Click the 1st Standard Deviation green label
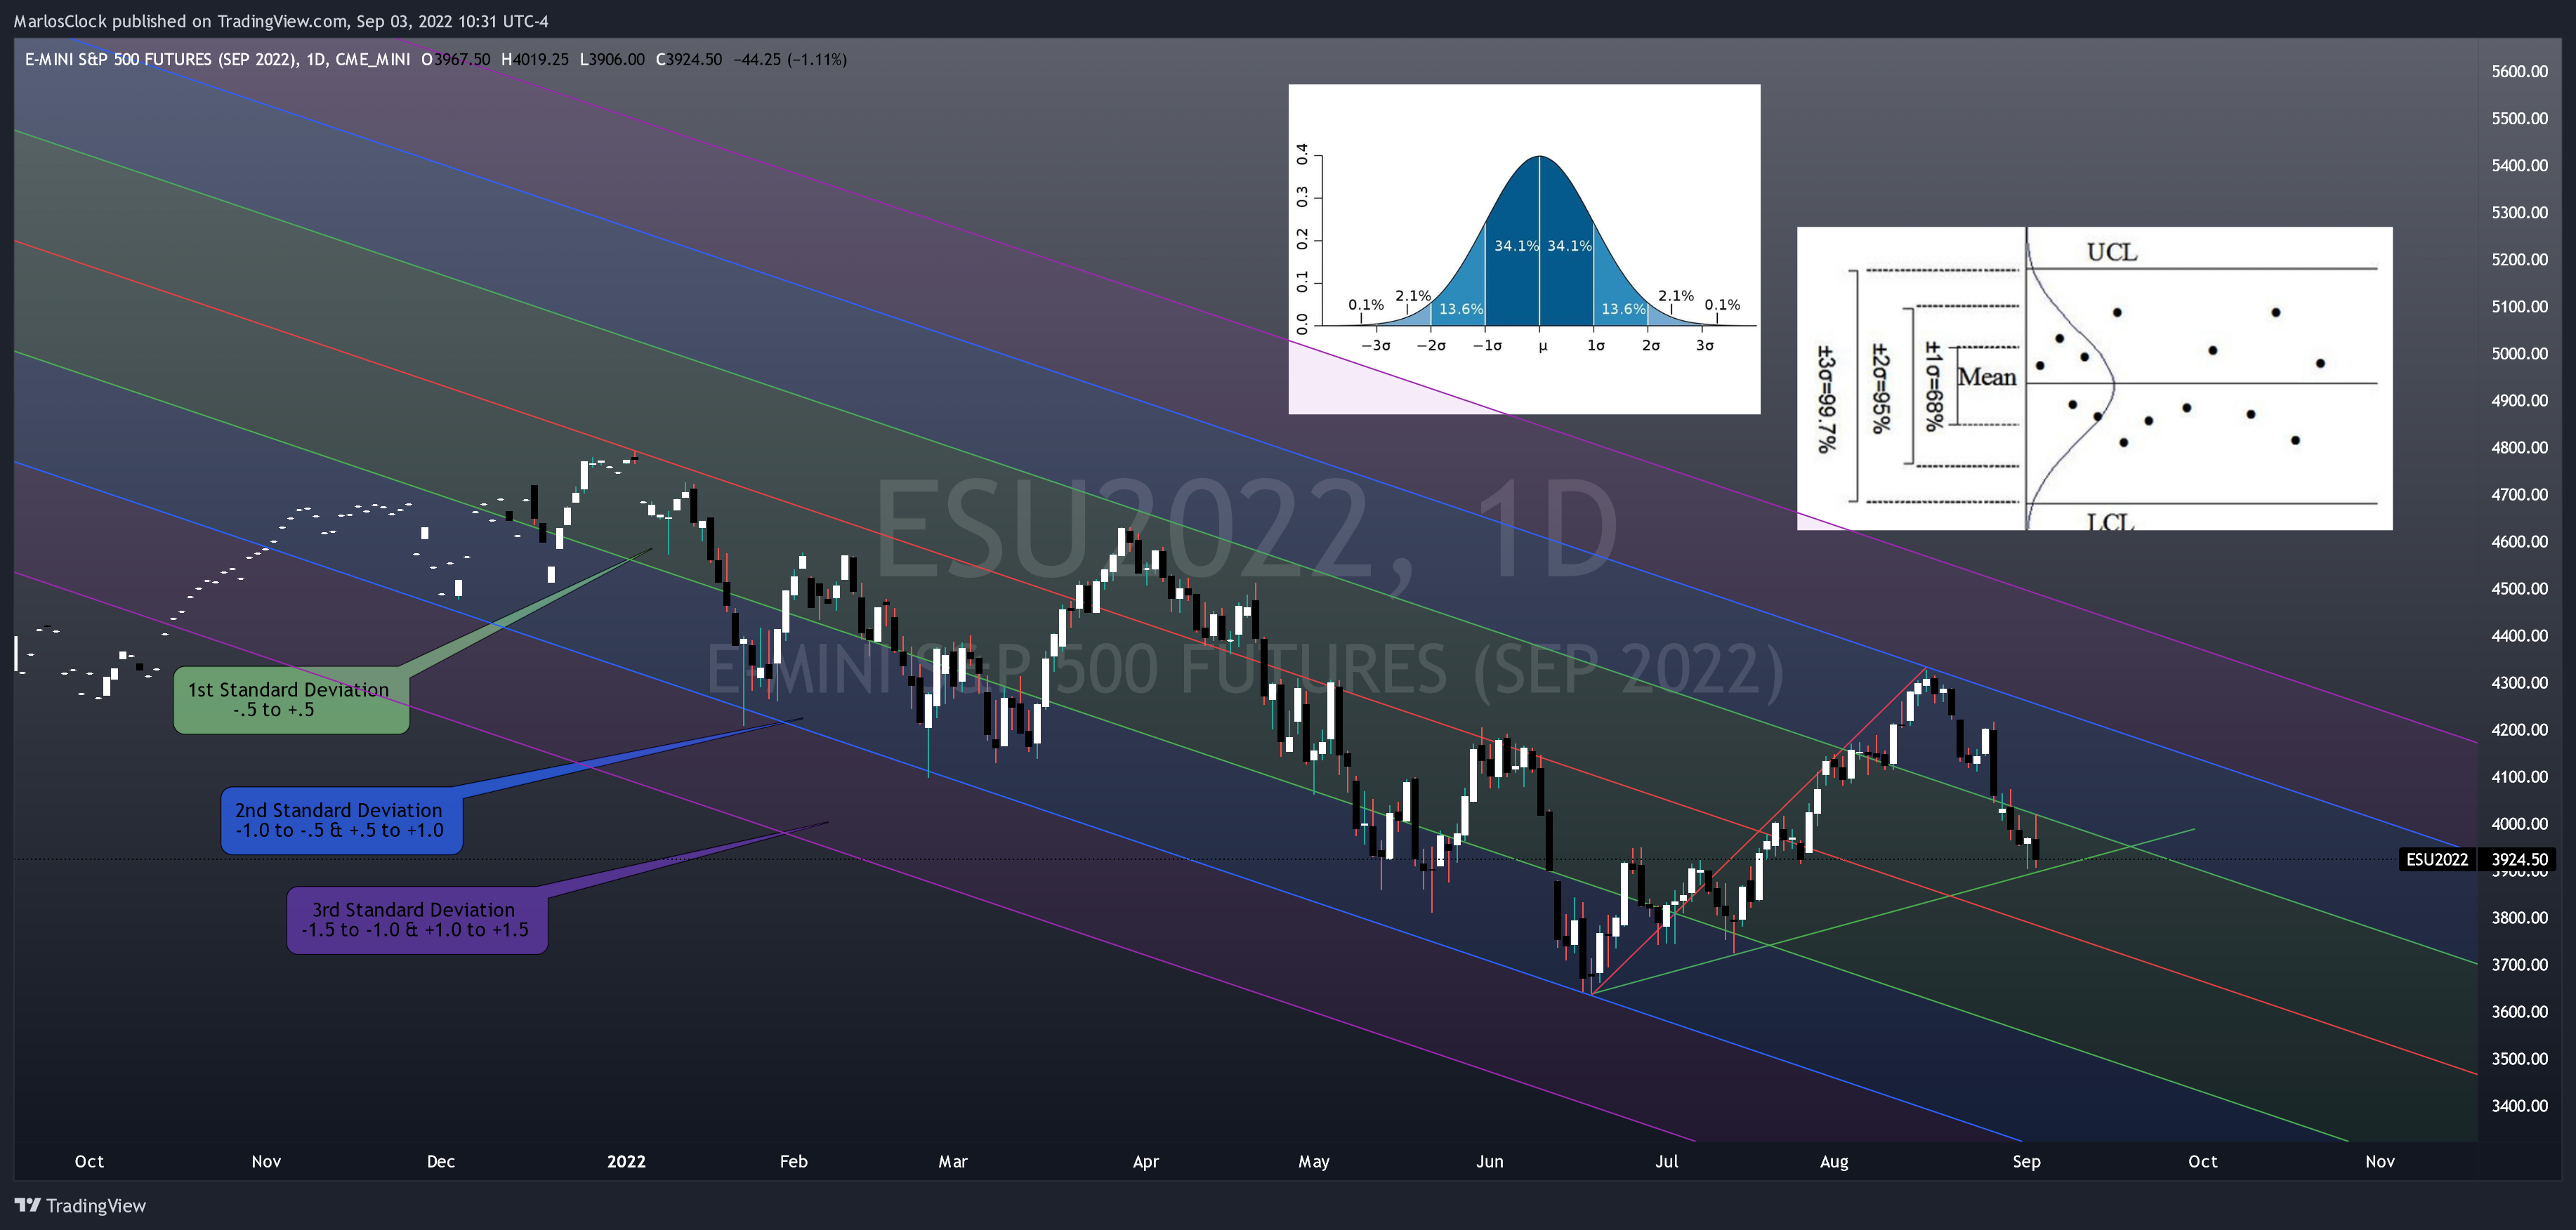The width and height of the screenshot is (2576, 1230). tap(291, 700)
